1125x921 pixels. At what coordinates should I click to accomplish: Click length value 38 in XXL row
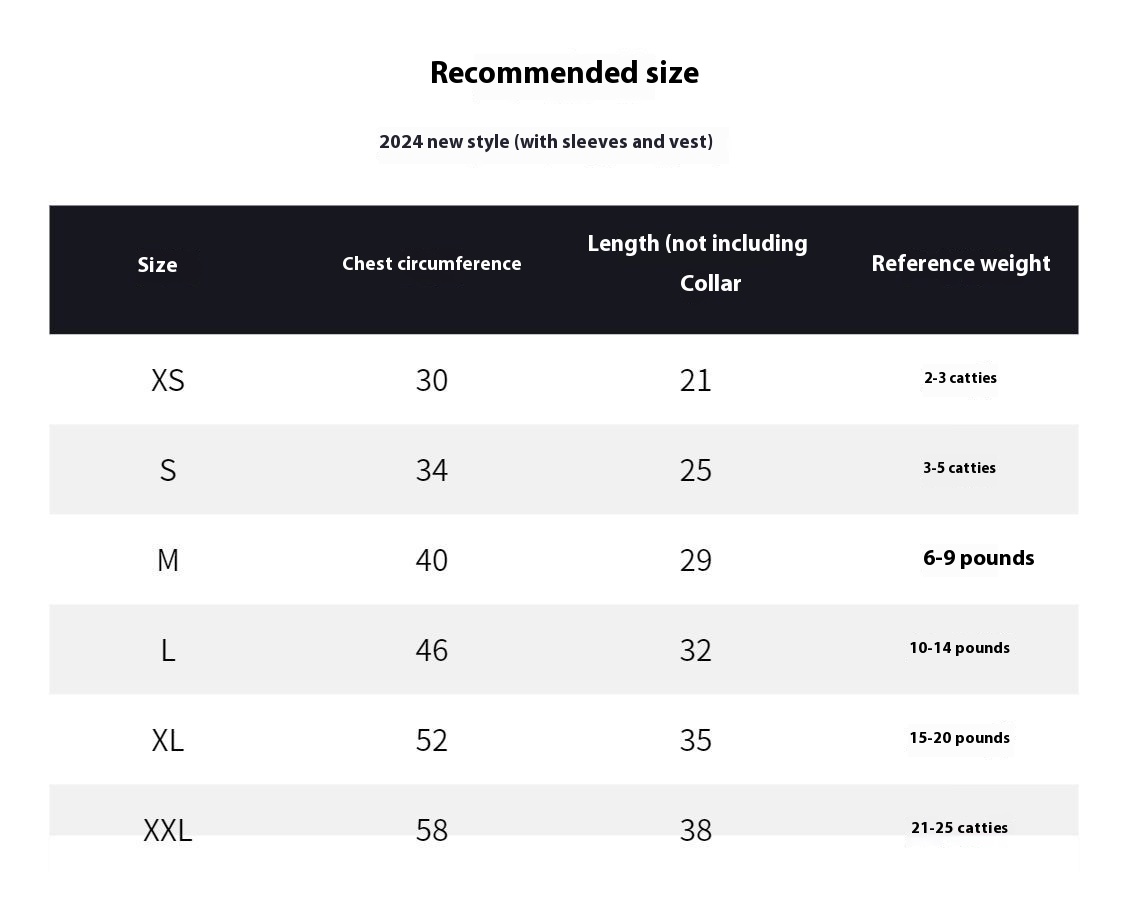coord(696,831)
